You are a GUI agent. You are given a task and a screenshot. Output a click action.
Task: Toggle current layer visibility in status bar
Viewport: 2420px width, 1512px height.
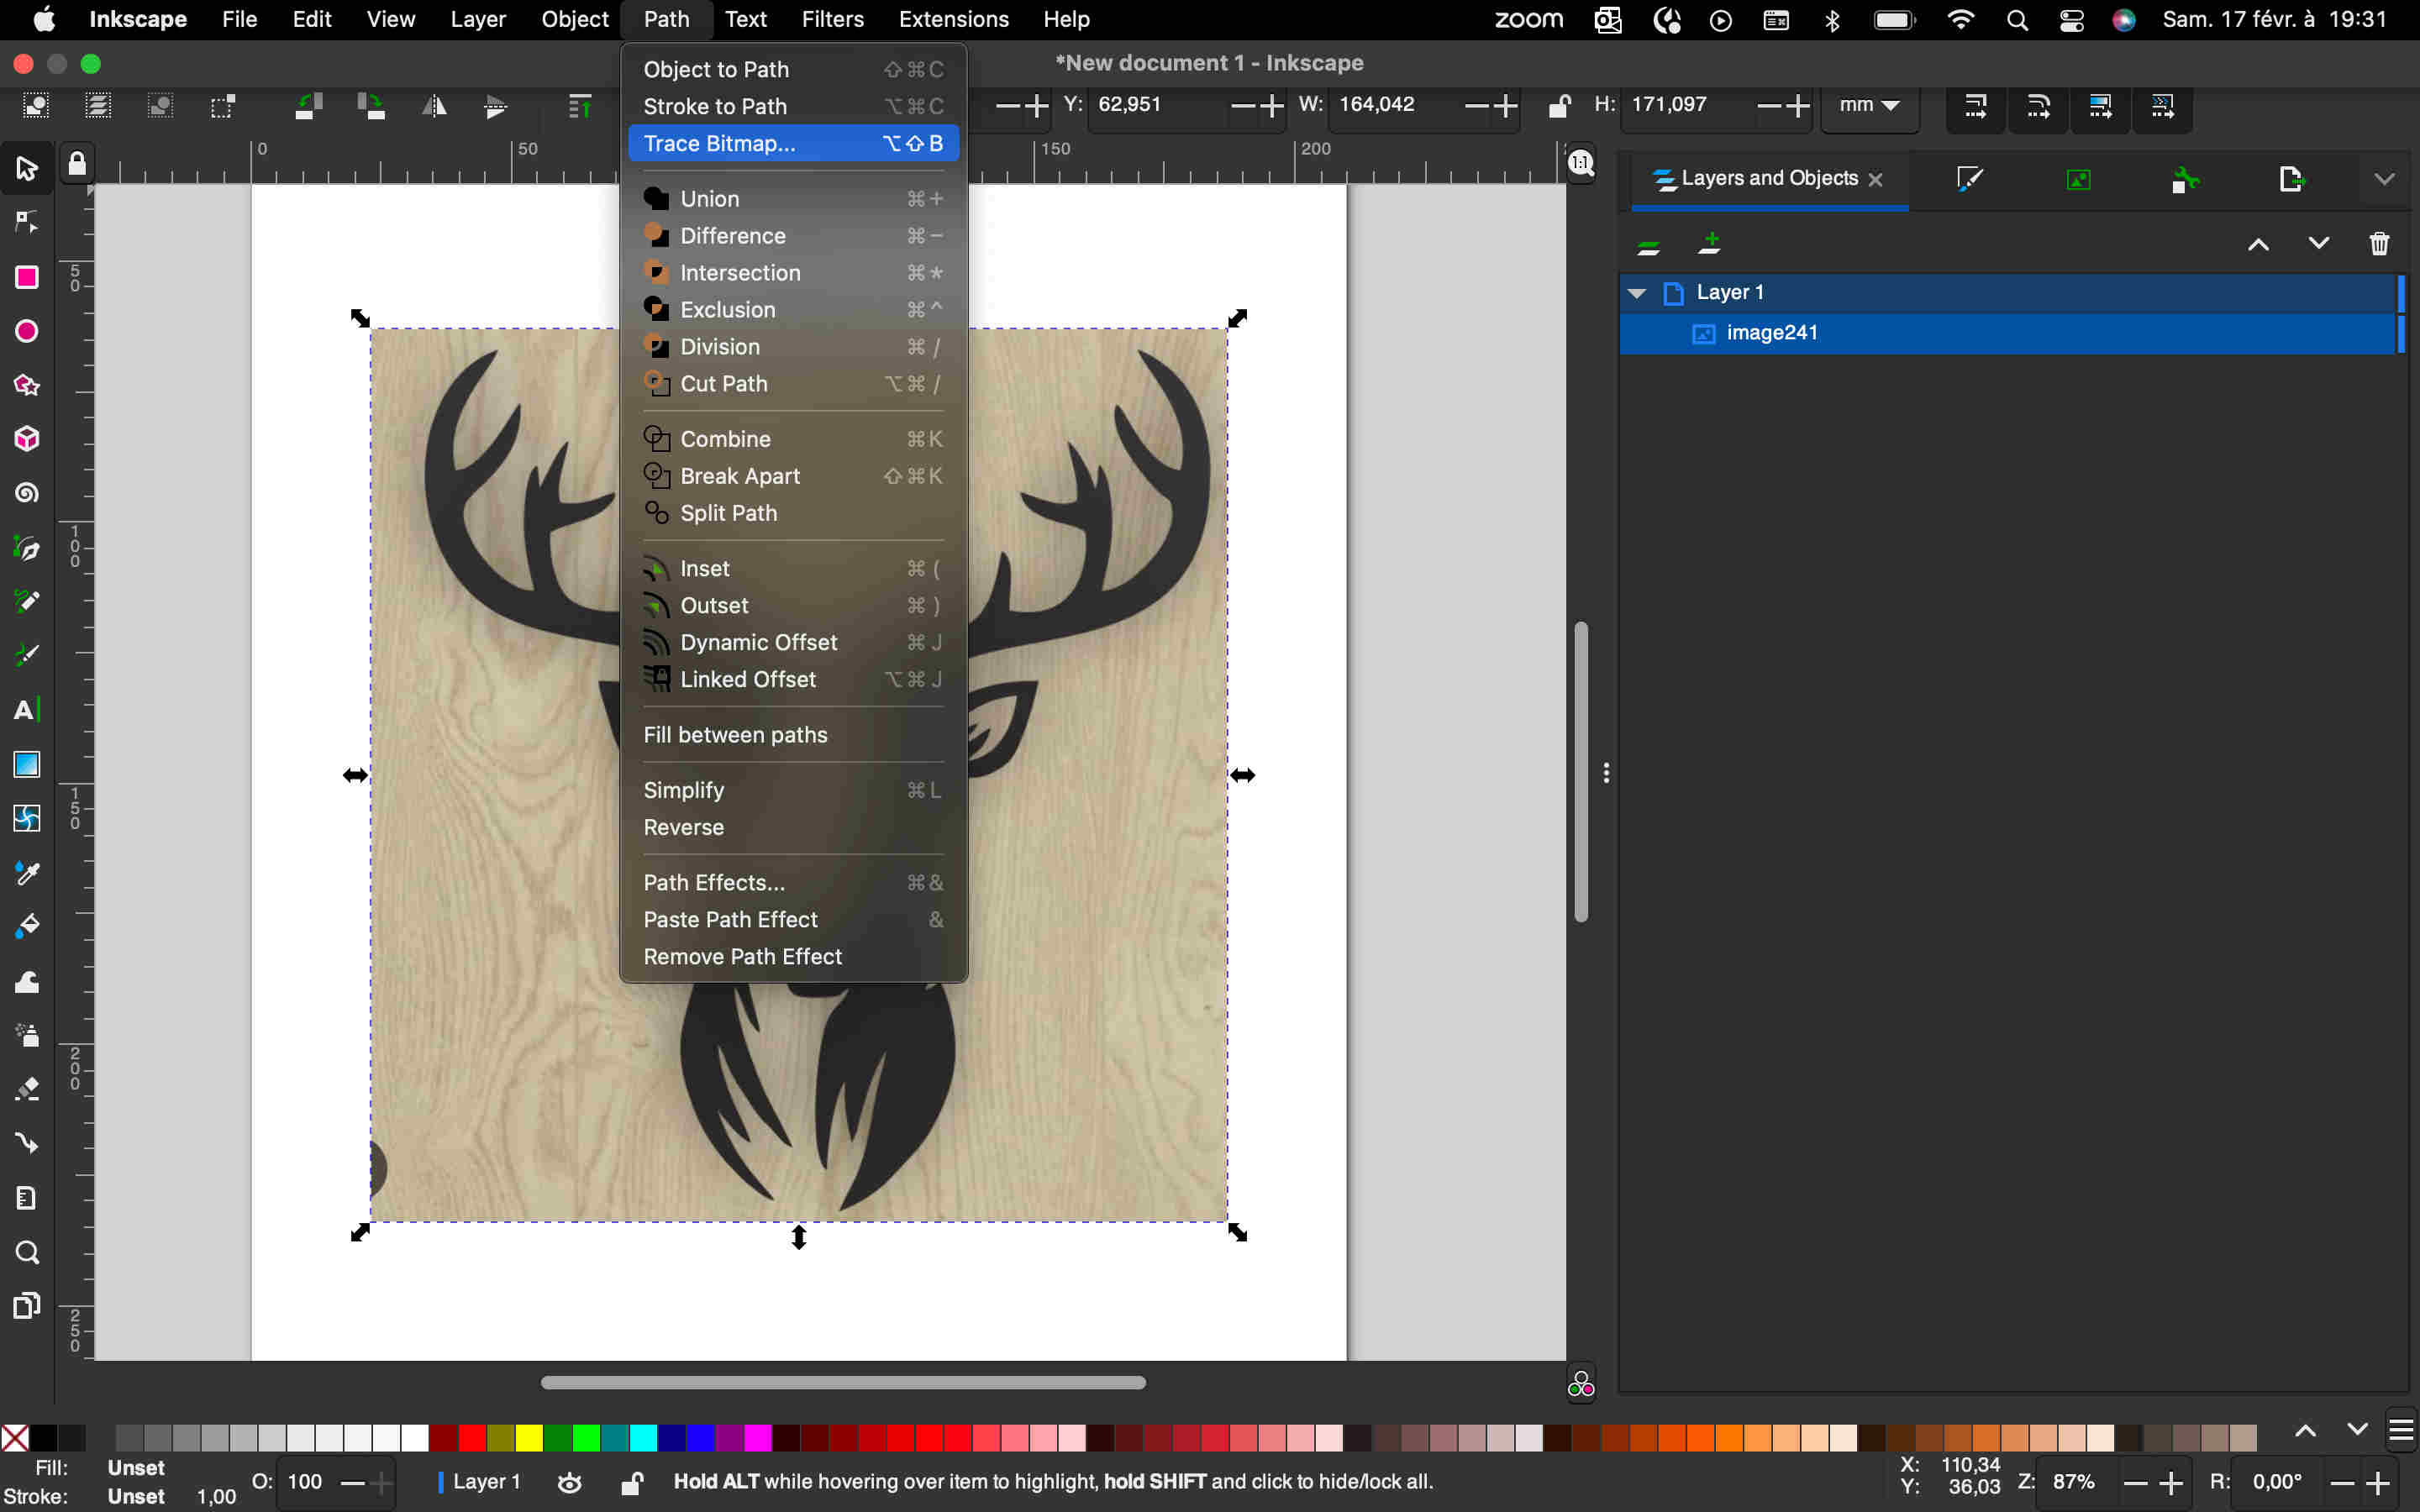570,1482
